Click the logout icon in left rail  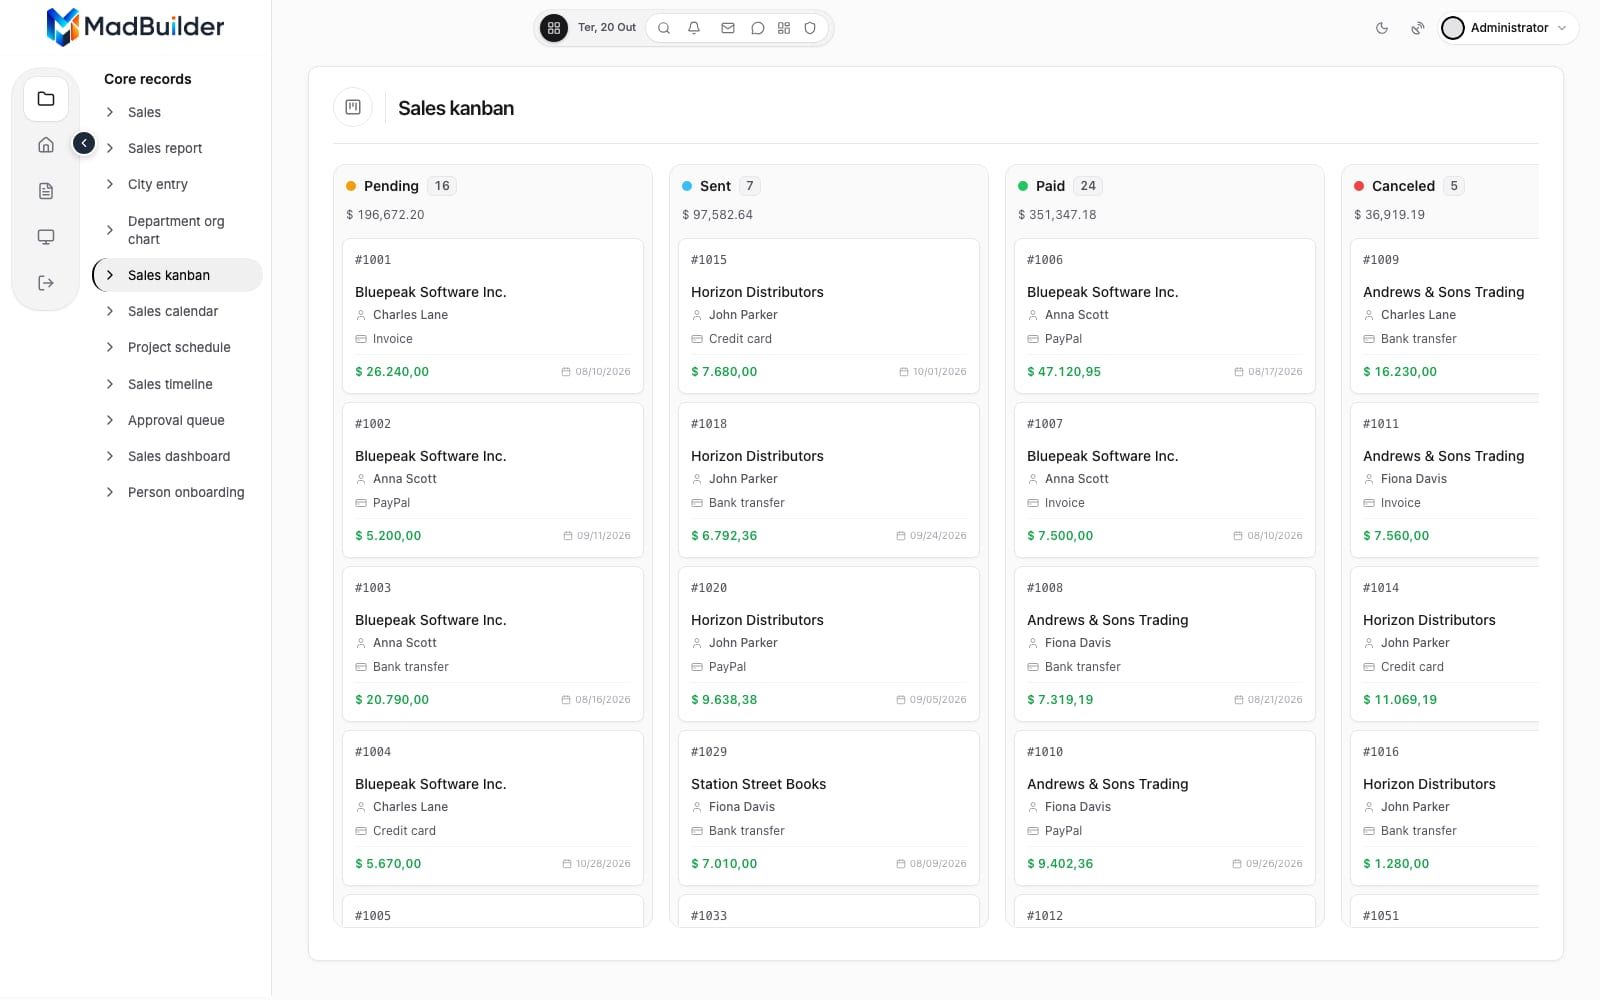(x=46, y=283)
